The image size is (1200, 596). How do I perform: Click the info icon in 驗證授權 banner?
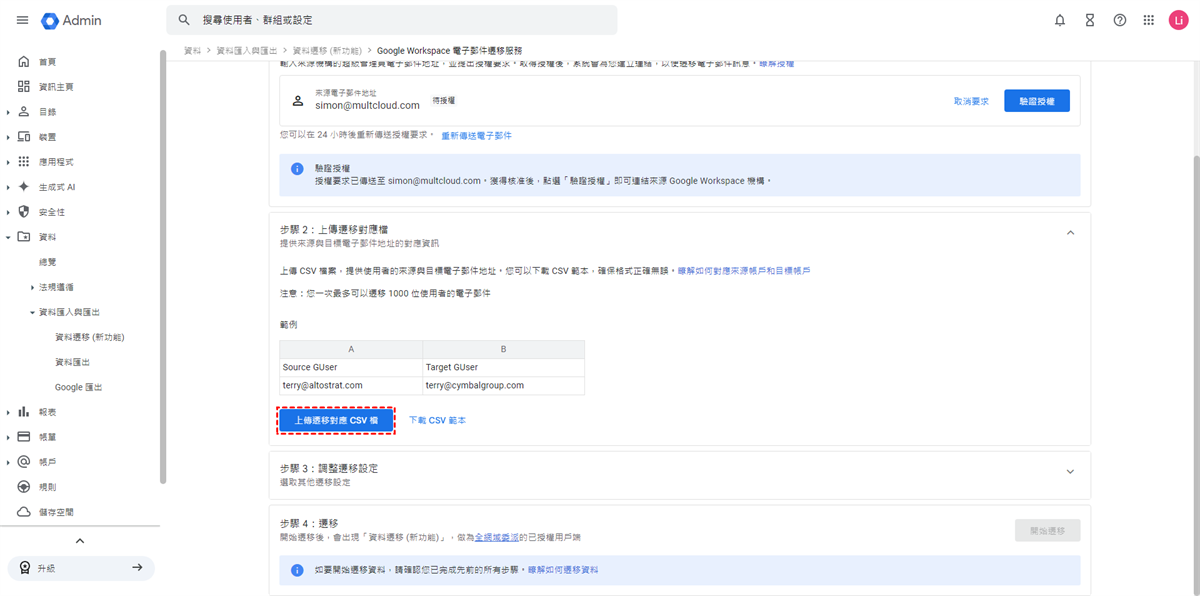point(297,169)
